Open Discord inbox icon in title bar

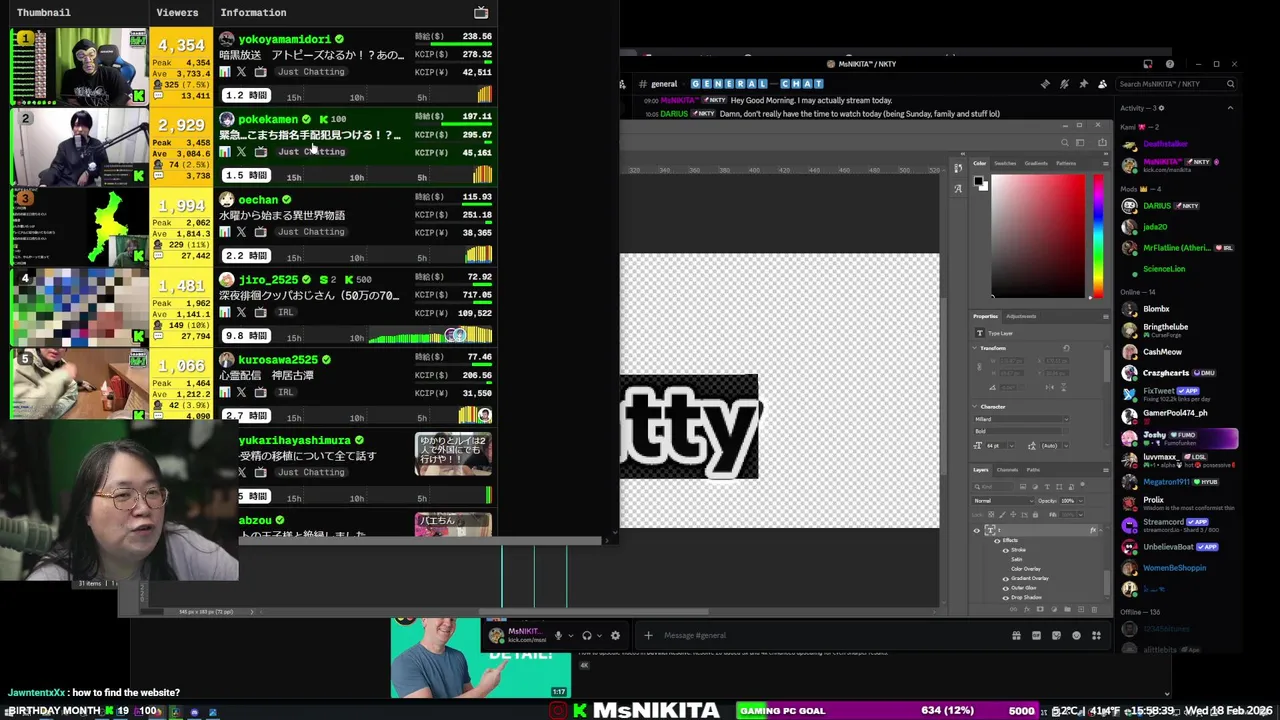pyautogui.click(x=1148, y=64)
